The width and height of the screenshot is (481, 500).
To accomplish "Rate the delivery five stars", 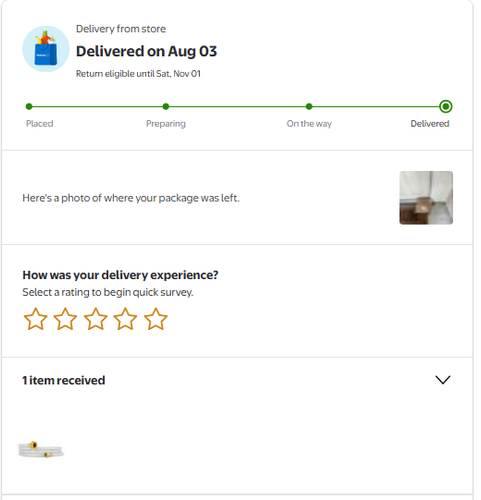I will coord(156,319).
